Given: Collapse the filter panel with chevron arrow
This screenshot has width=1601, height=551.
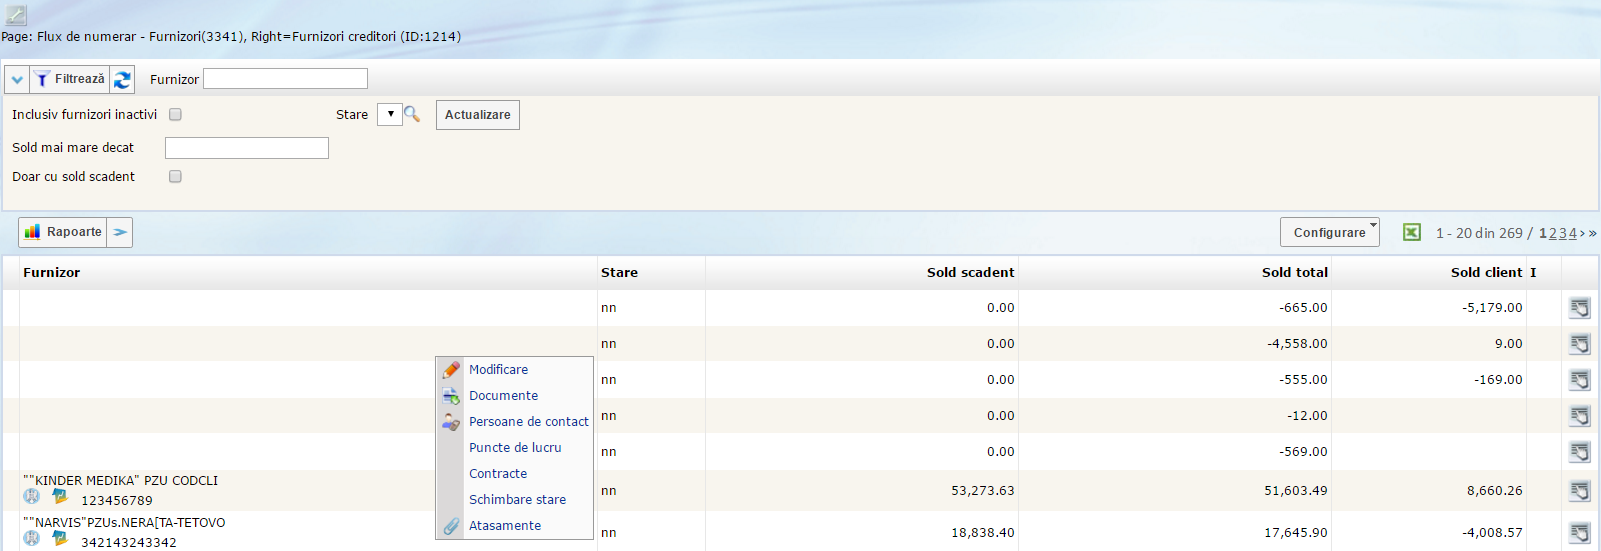Looking at the screenshot, I should point(17,80).
